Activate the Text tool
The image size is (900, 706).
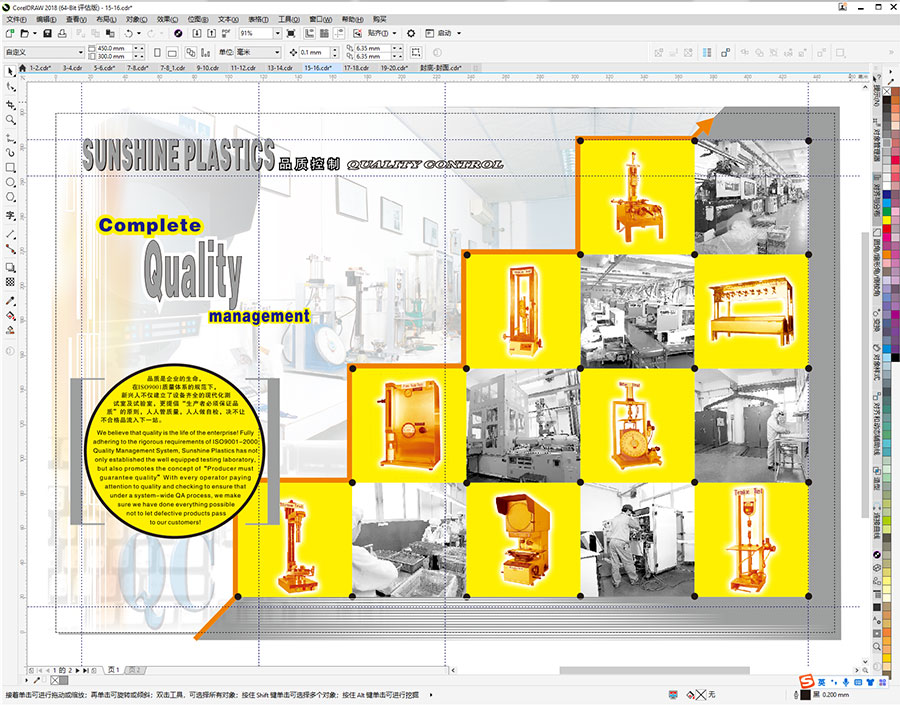(x=10, y=215)
